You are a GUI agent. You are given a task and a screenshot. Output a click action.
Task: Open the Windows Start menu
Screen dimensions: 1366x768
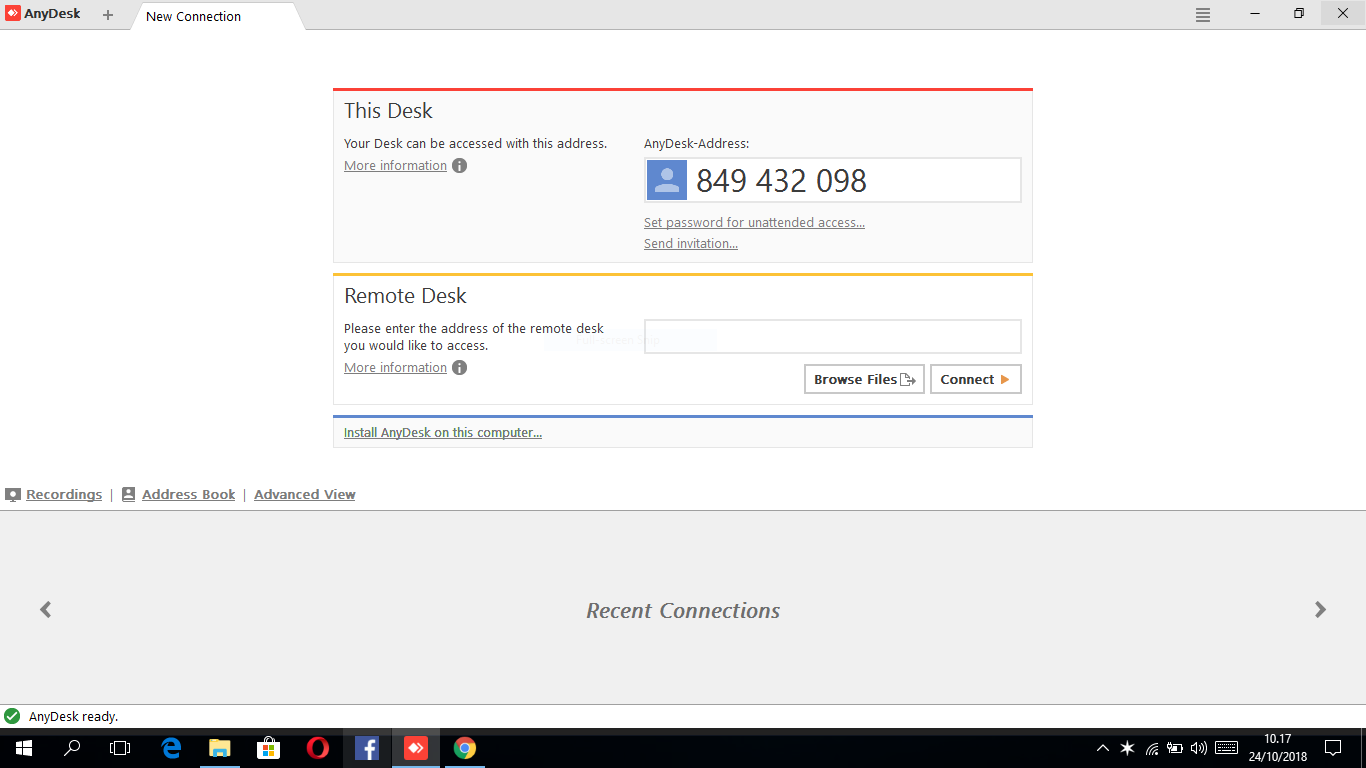tap(24, 748)
